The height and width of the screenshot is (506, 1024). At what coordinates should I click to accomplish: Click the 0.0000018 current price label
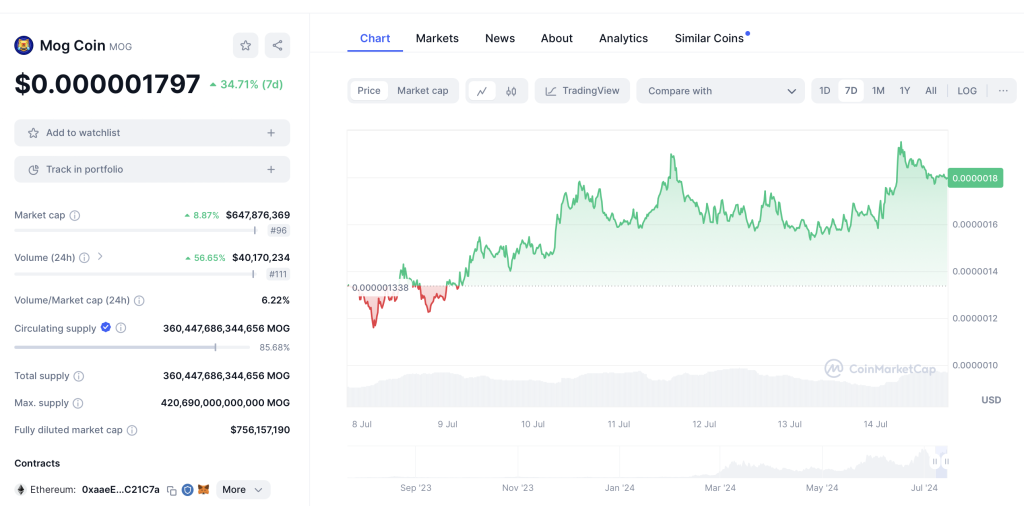point(975,178)
